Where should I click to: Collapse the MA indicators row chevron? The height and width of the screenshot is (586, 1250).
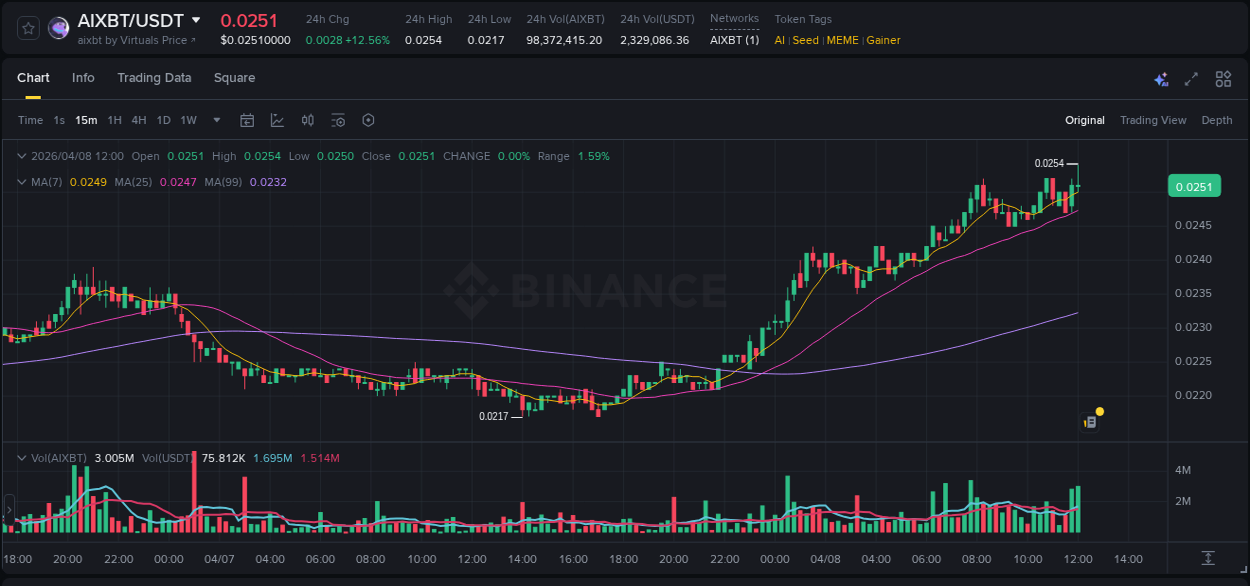click(22, 181)
